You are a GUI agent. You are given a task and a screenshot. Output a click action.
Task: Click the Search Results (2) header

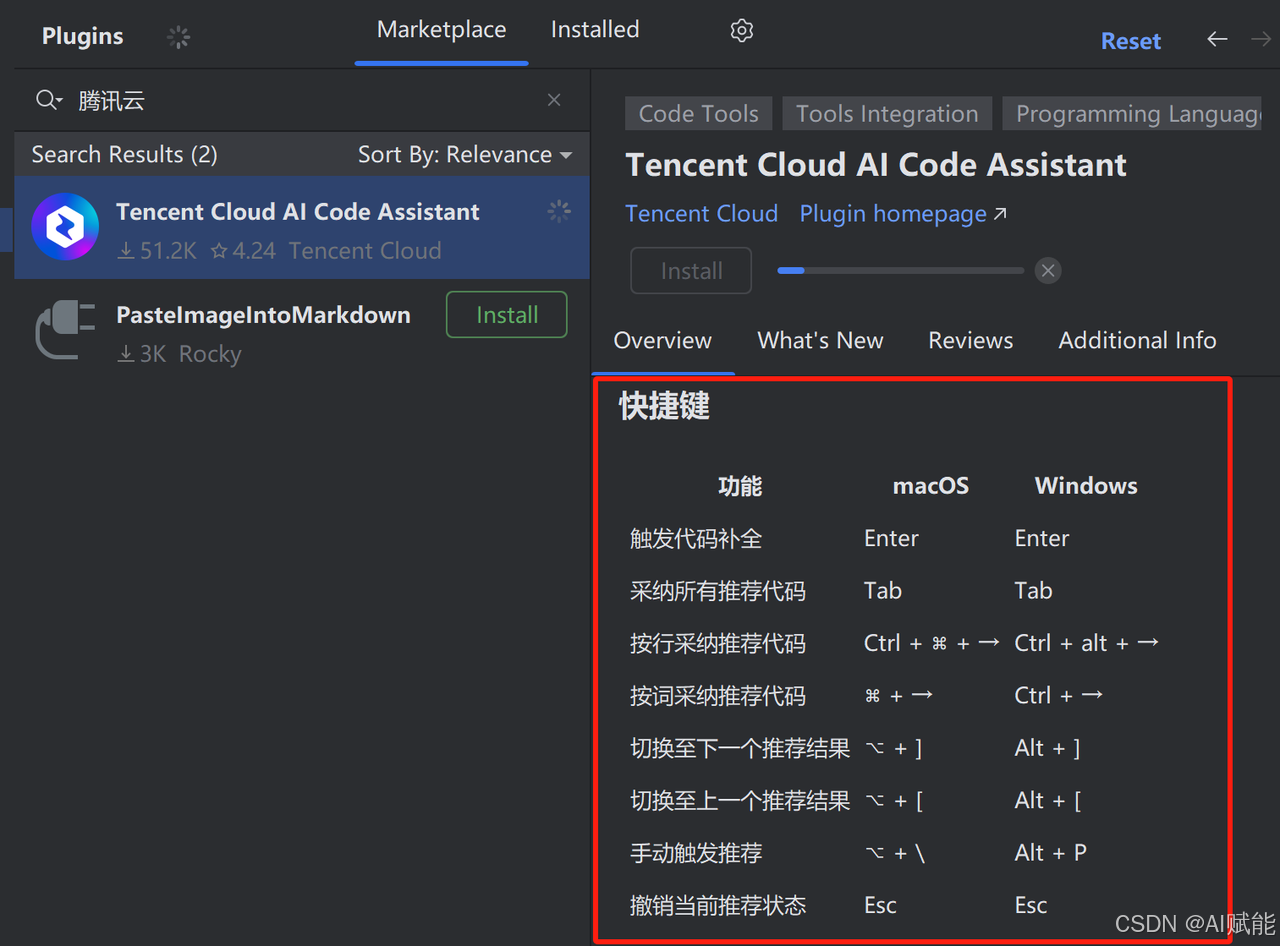tap(124, 155)
